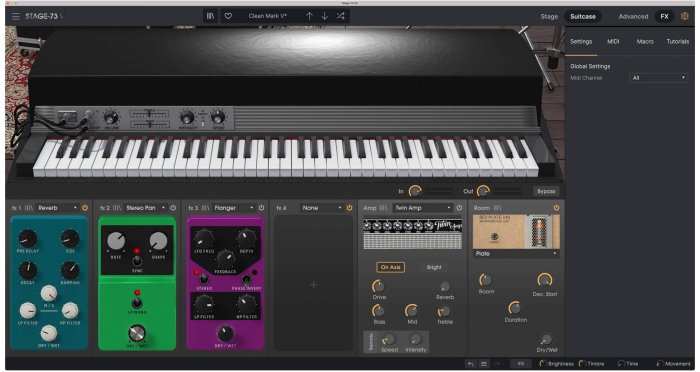The width and height of the screenshot is (700, 372).
Task: Click the Room Duration knob
Action: tap(515, 308)
